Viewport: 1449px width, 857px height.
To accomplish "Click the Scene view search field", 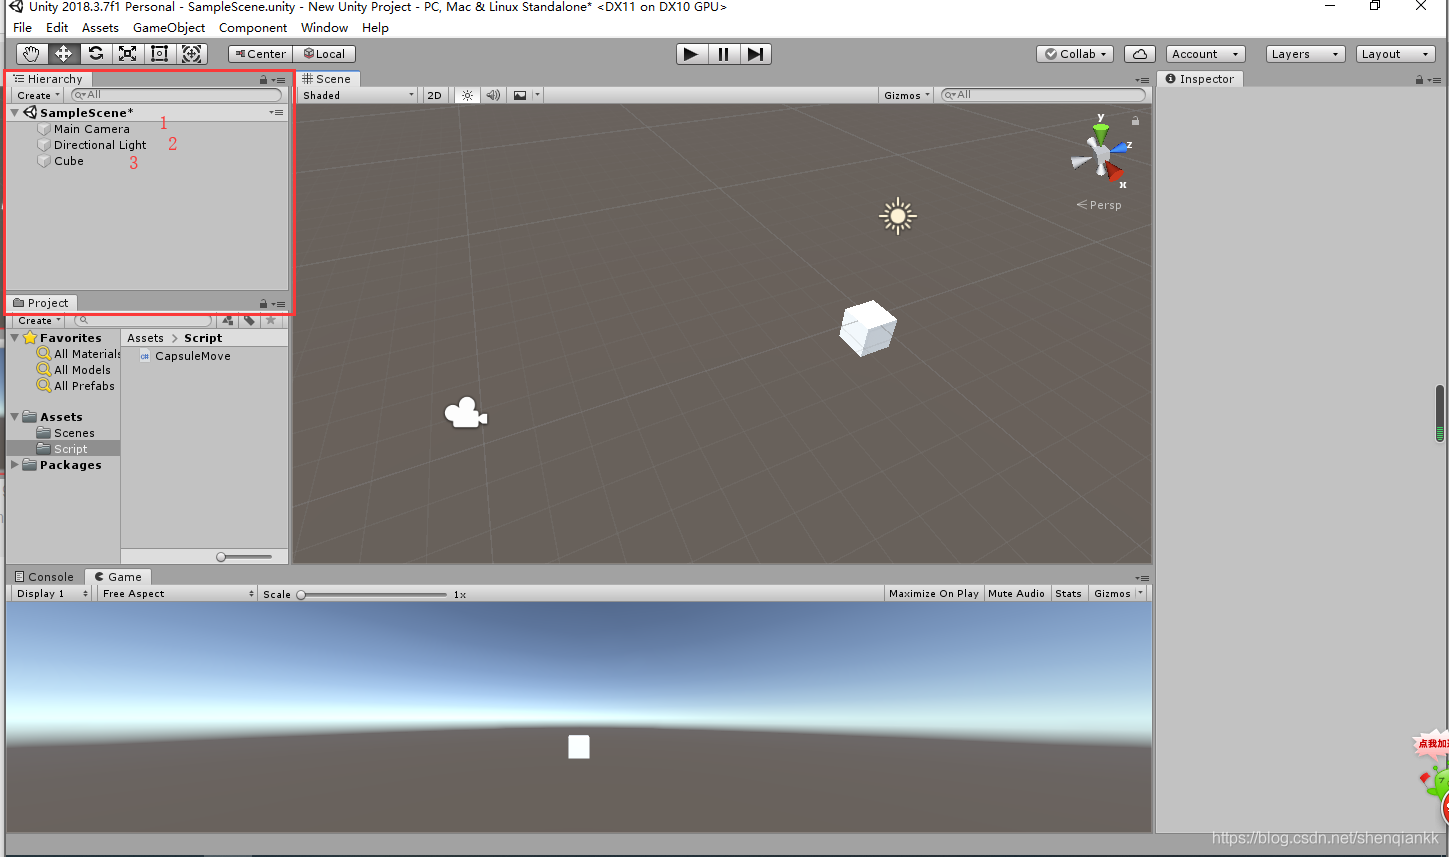I will pos(1043,95).
